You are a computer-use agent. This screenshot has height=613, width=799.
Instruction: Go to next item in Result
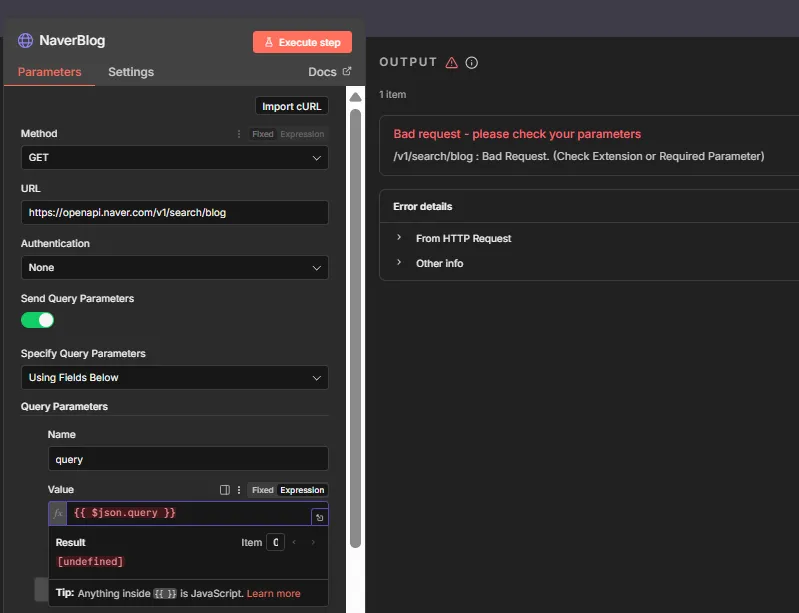pos(313,542)
